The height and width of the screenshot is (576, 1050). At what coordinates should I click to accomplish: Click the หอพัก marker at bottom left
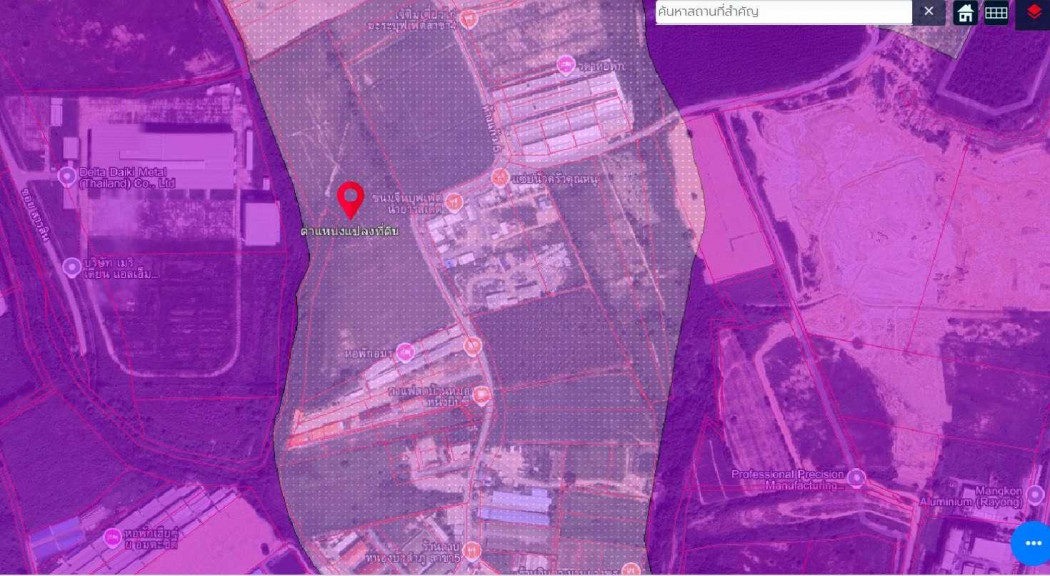(x=113, y=537)
